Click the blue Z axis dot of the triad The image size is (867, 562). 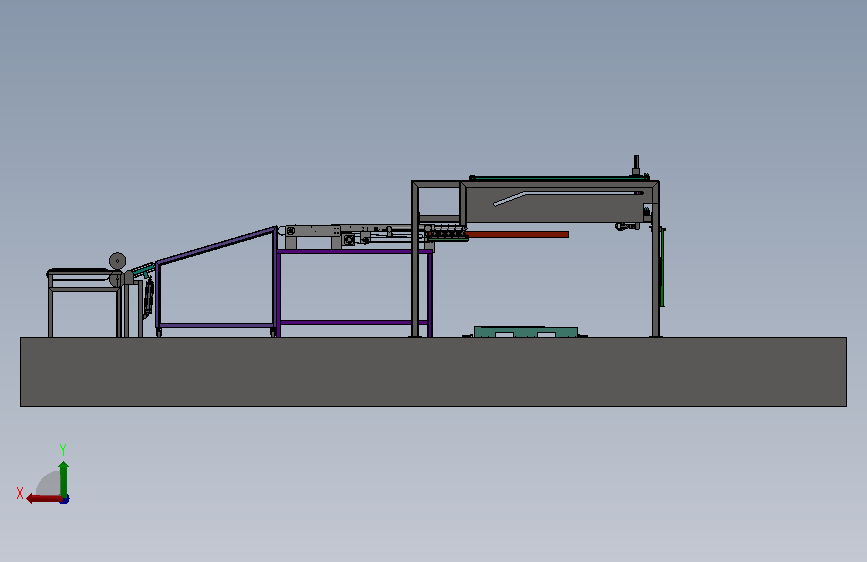pyautogui.click(x=65, y=500)
